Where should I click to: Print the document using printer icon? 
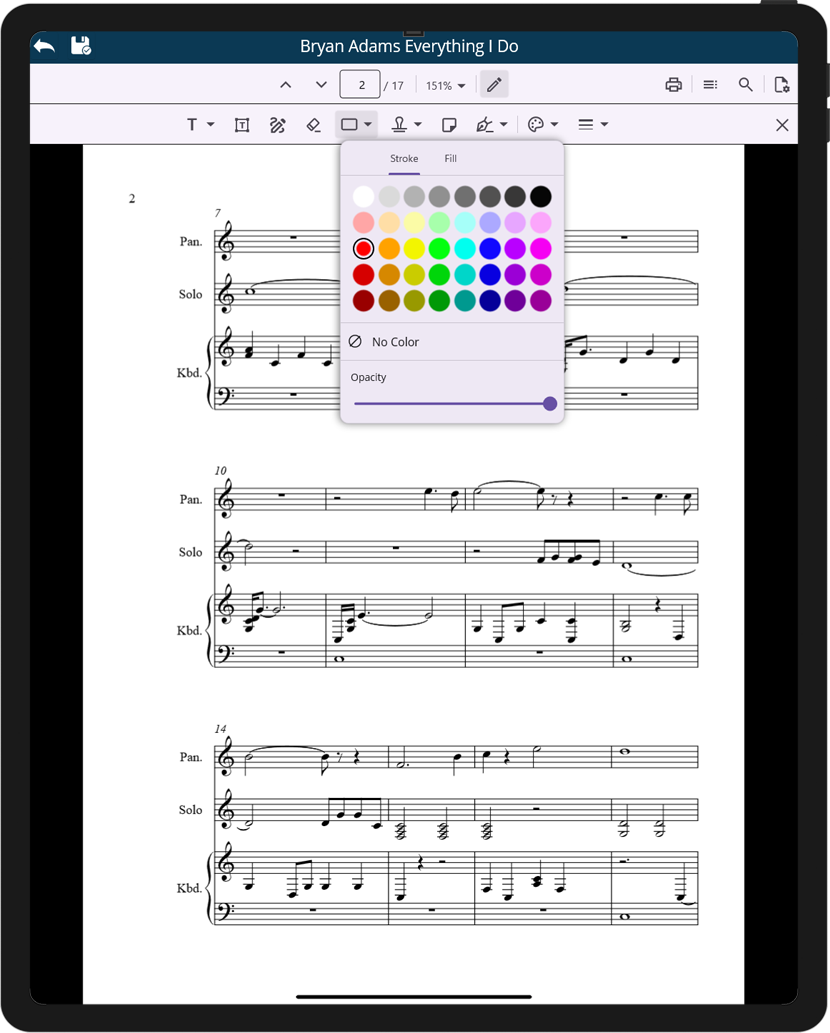pyautogui.click(x=673, y=85)
